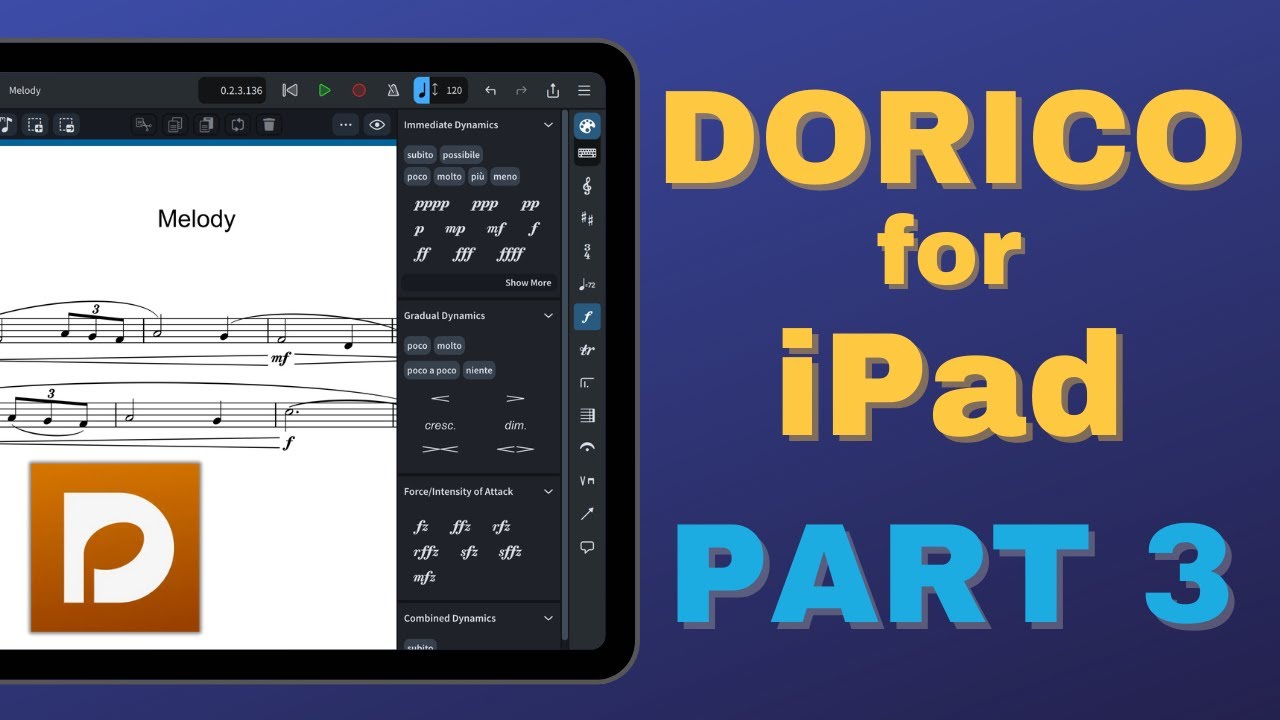
Task: Toggle the quarter-note fixed tempo mode
Action: [423, 90]
